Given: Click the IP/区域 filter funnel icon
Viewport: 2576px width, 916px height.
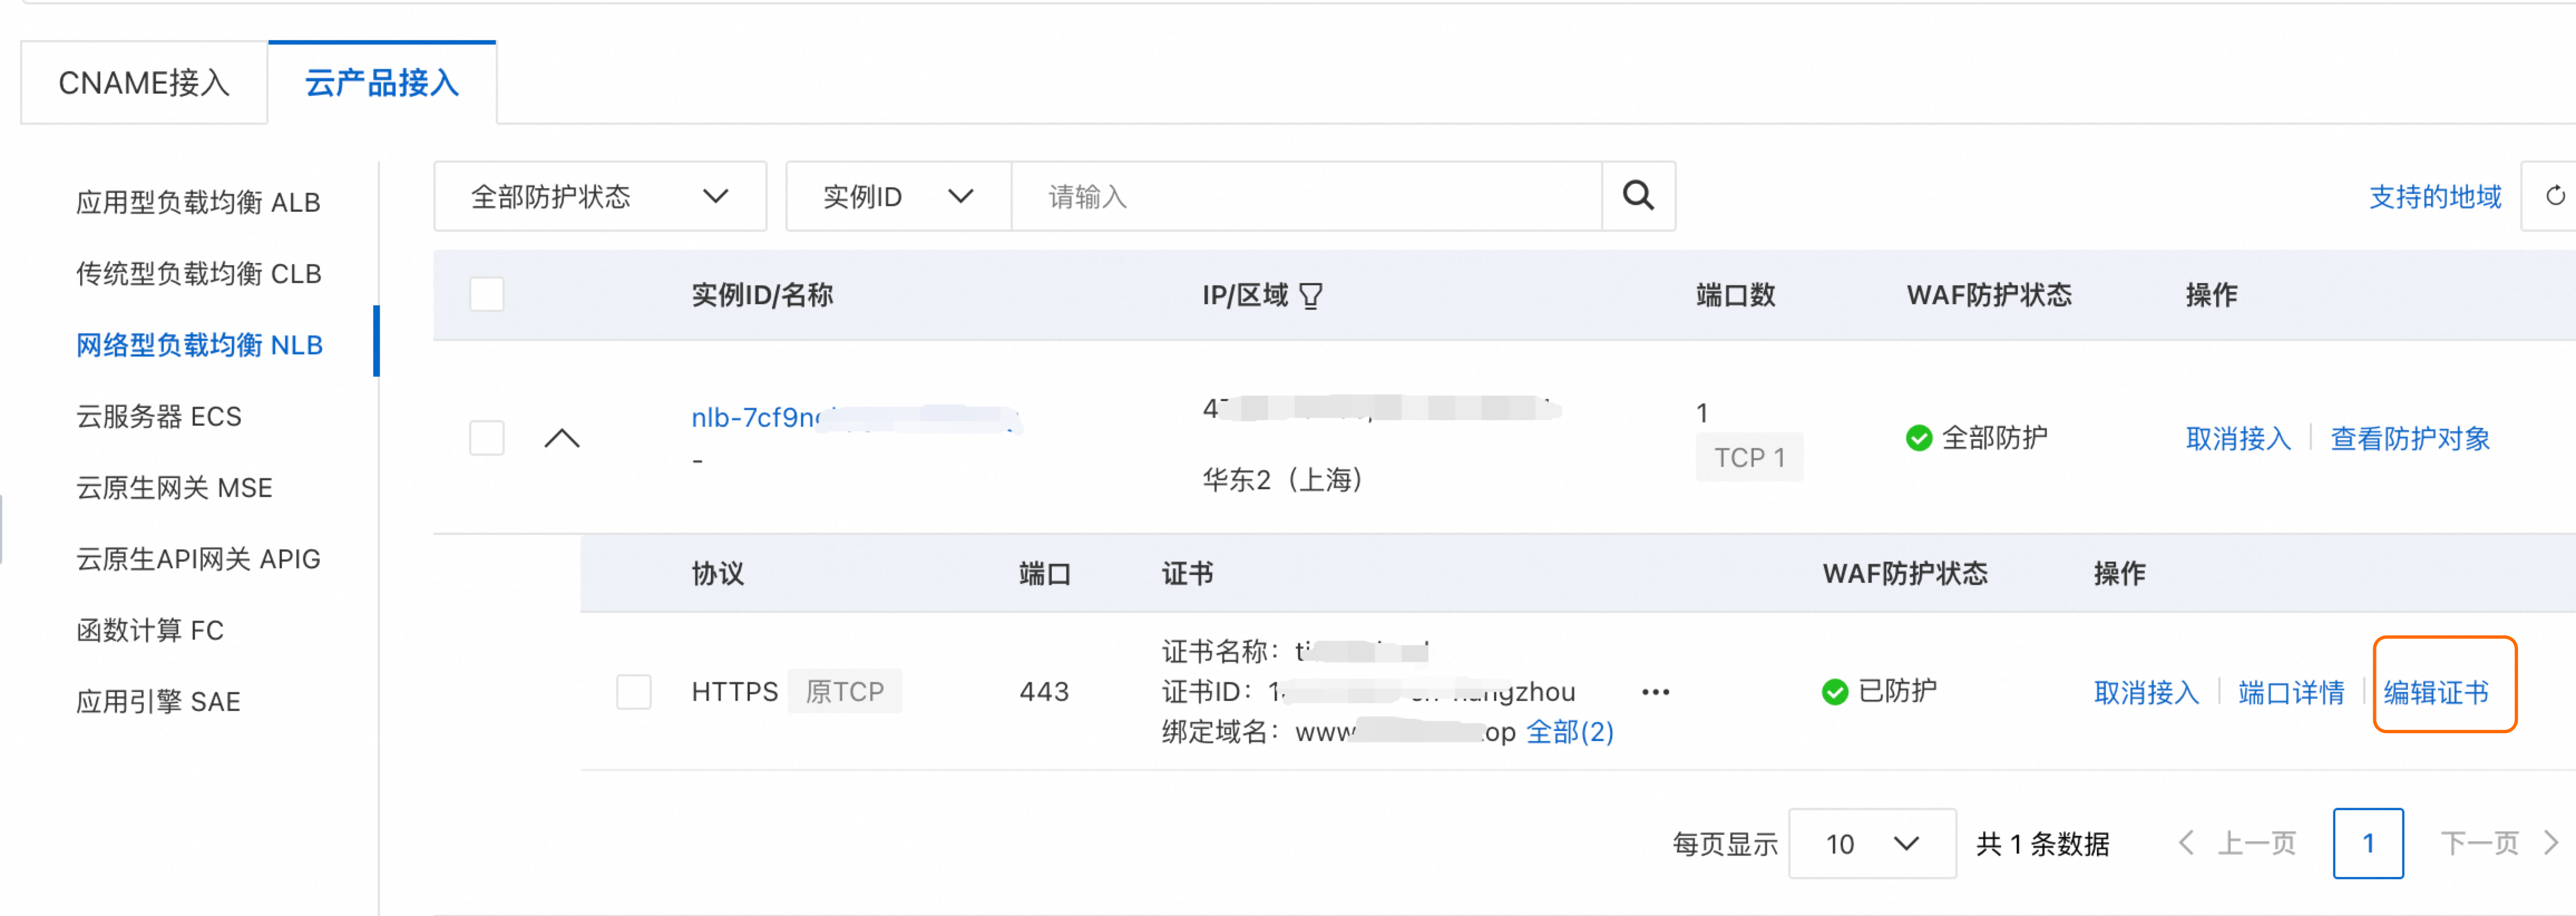Looking at the screenshot, I should [1310, 296].
